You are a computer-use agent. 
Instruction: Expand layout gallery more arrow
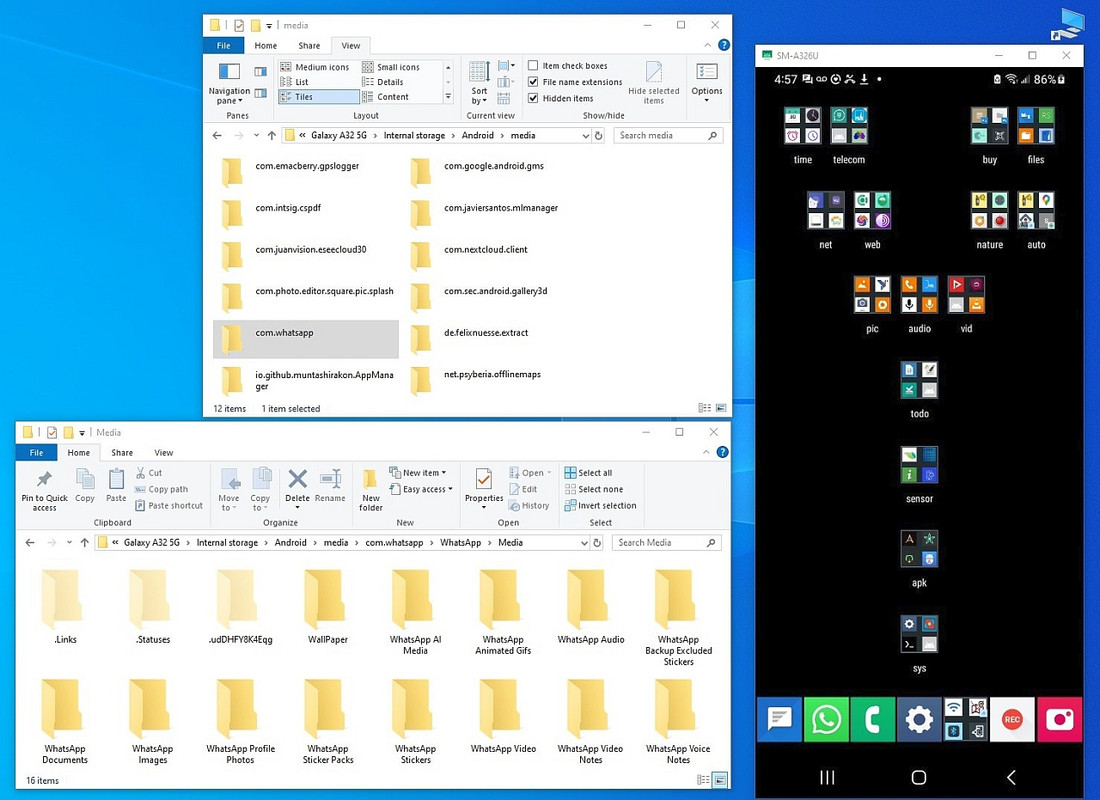click(448, 97)
